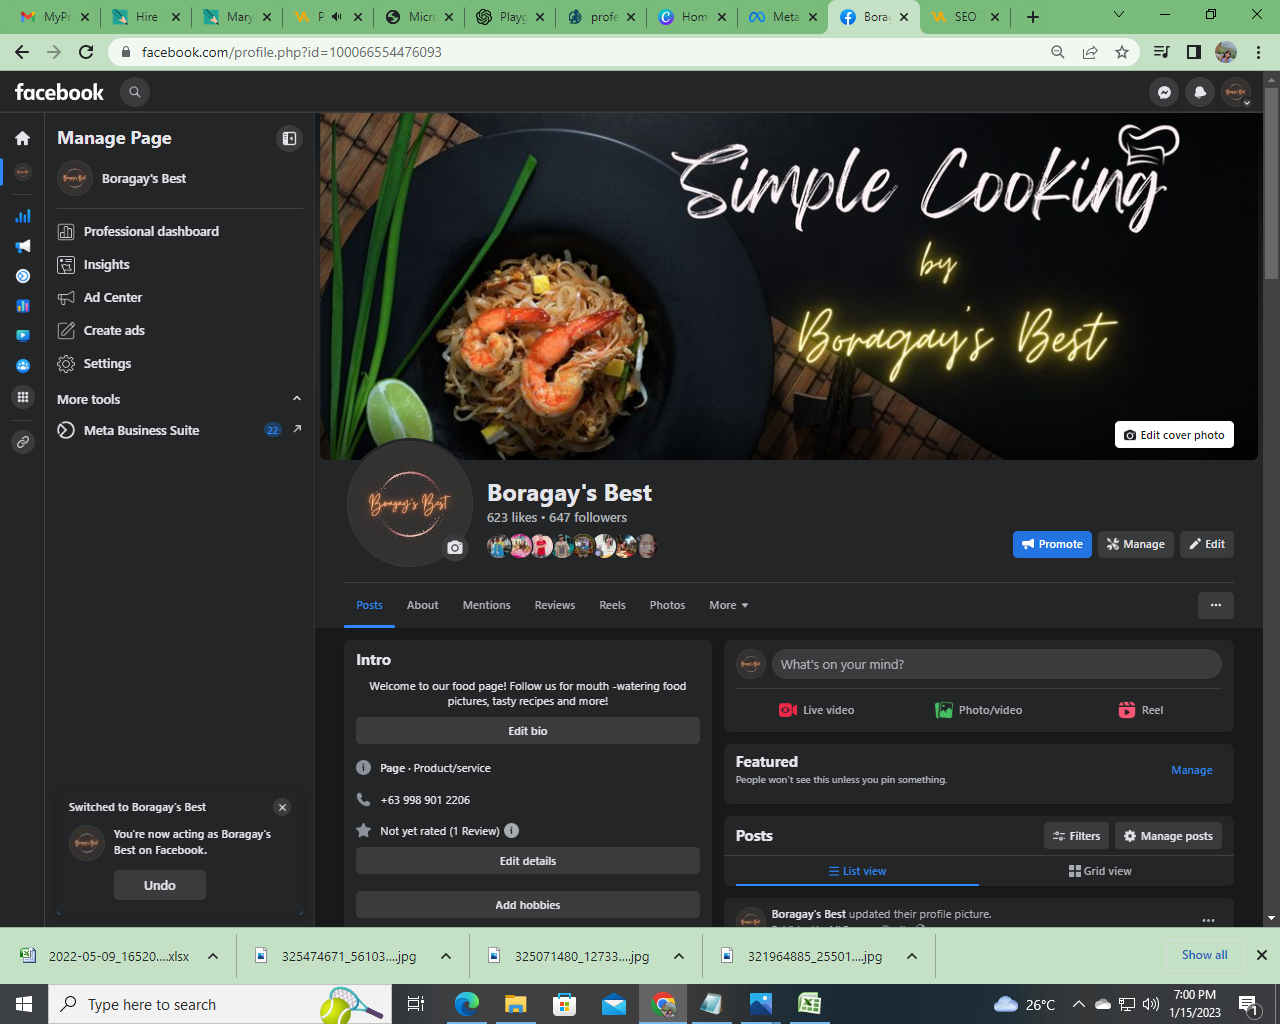This screenshot has width=1280, height=1024.
Task: Collapse the Manage Page sidebar panel
Action: 289,138
